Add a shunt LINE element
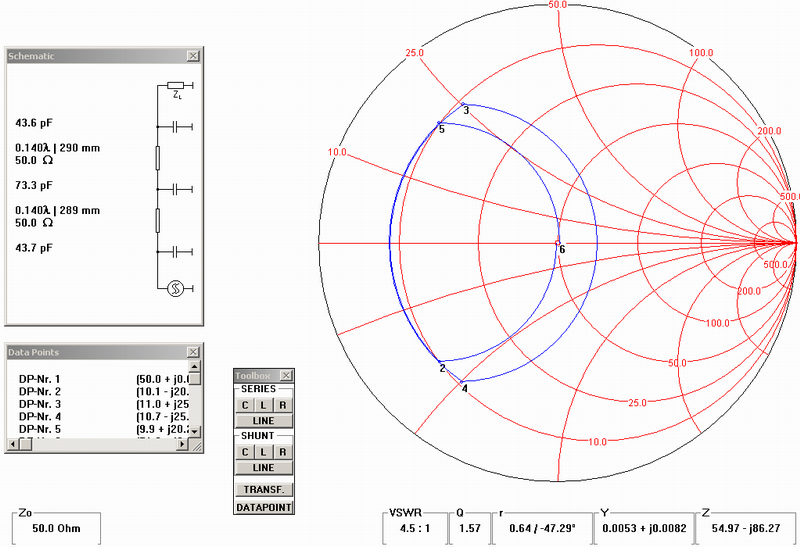 click(264, 468)
